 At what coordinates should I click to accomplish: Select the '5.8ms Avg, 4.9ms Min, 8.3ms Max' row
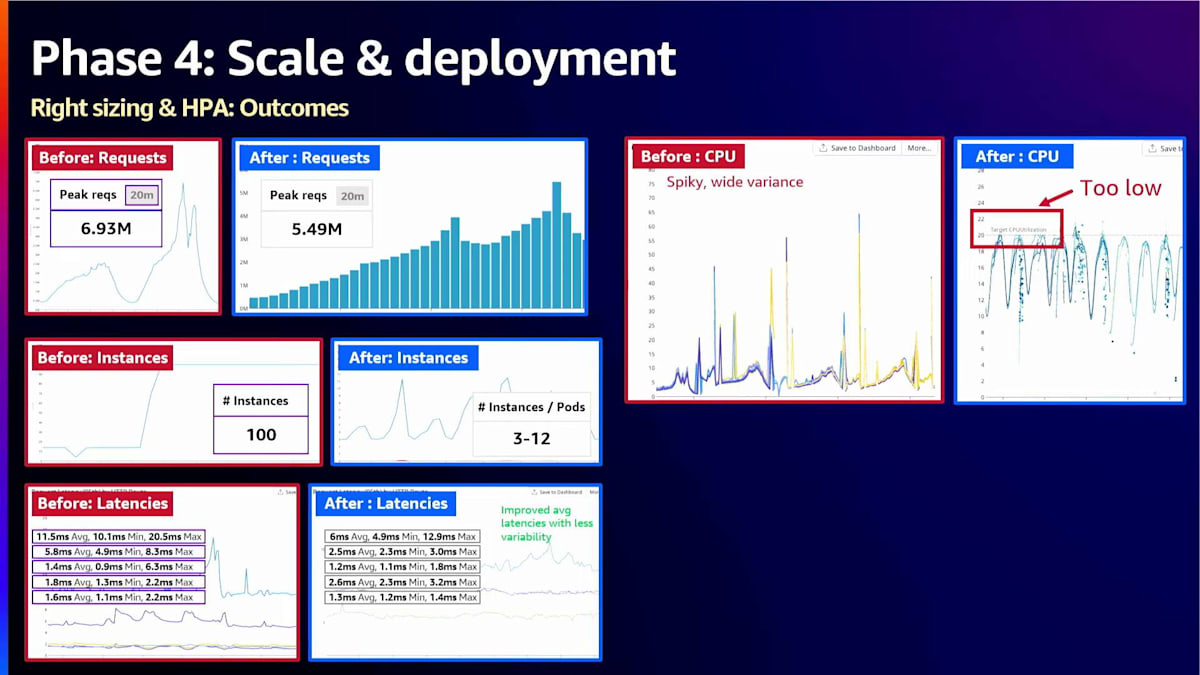(x=118, y=552)
